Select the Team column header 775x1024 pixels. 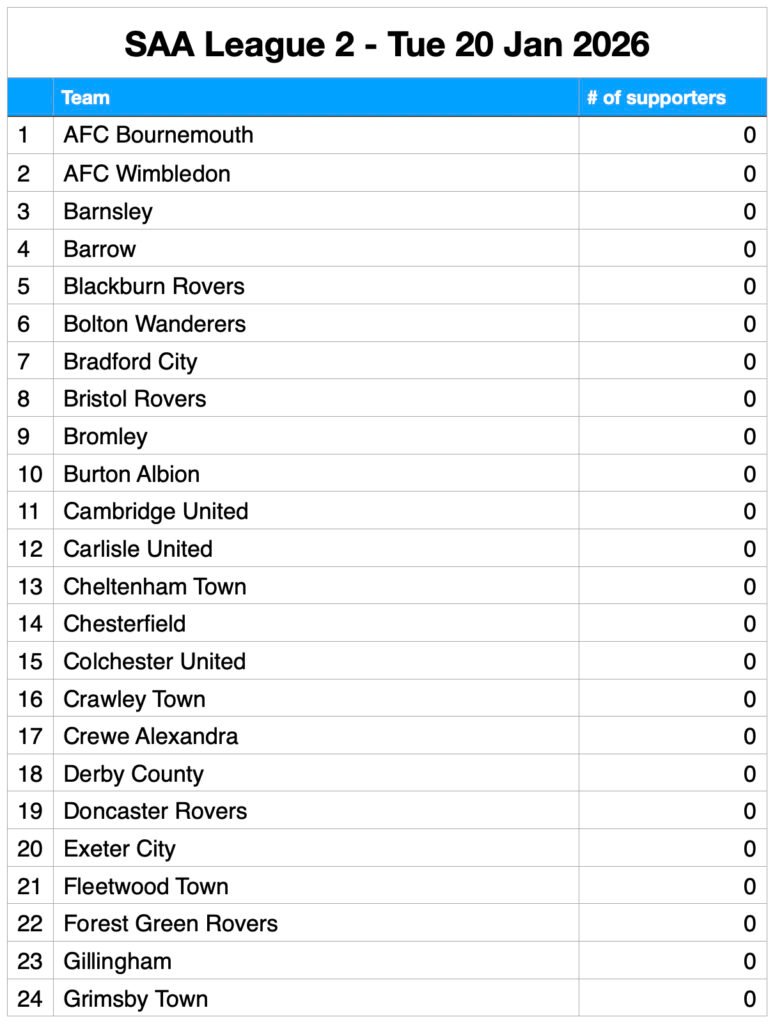tap(86, 98)
